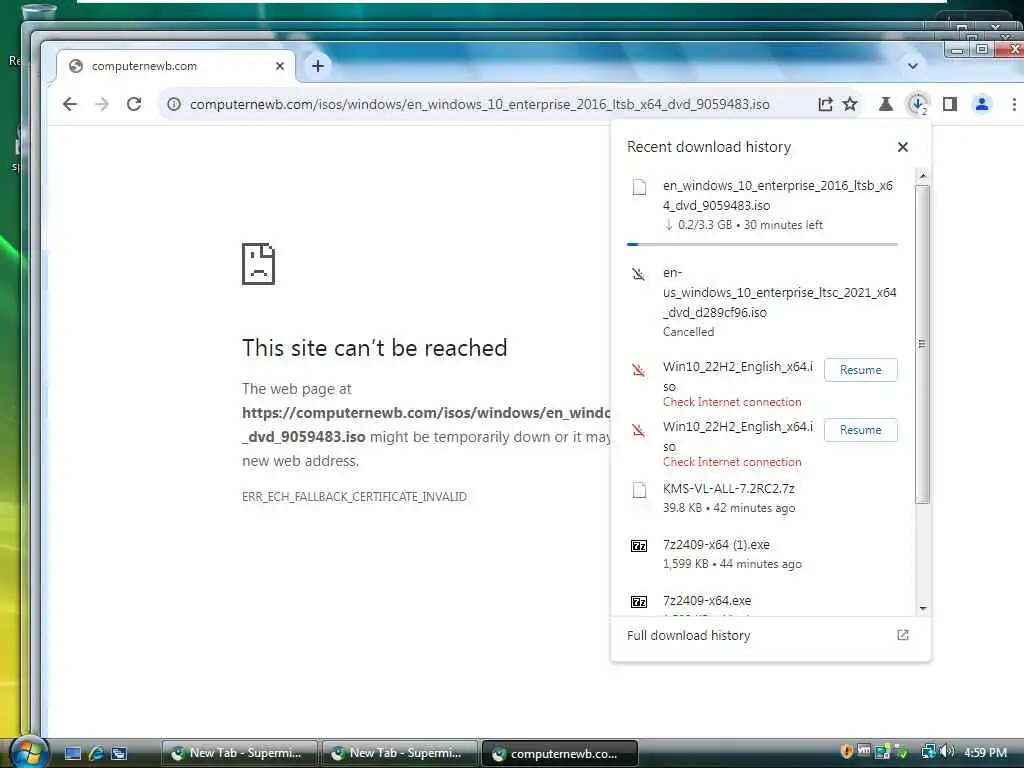Open the Chrome three-dot menu
The image size is (1024, 768).
tap(1014, 104)
